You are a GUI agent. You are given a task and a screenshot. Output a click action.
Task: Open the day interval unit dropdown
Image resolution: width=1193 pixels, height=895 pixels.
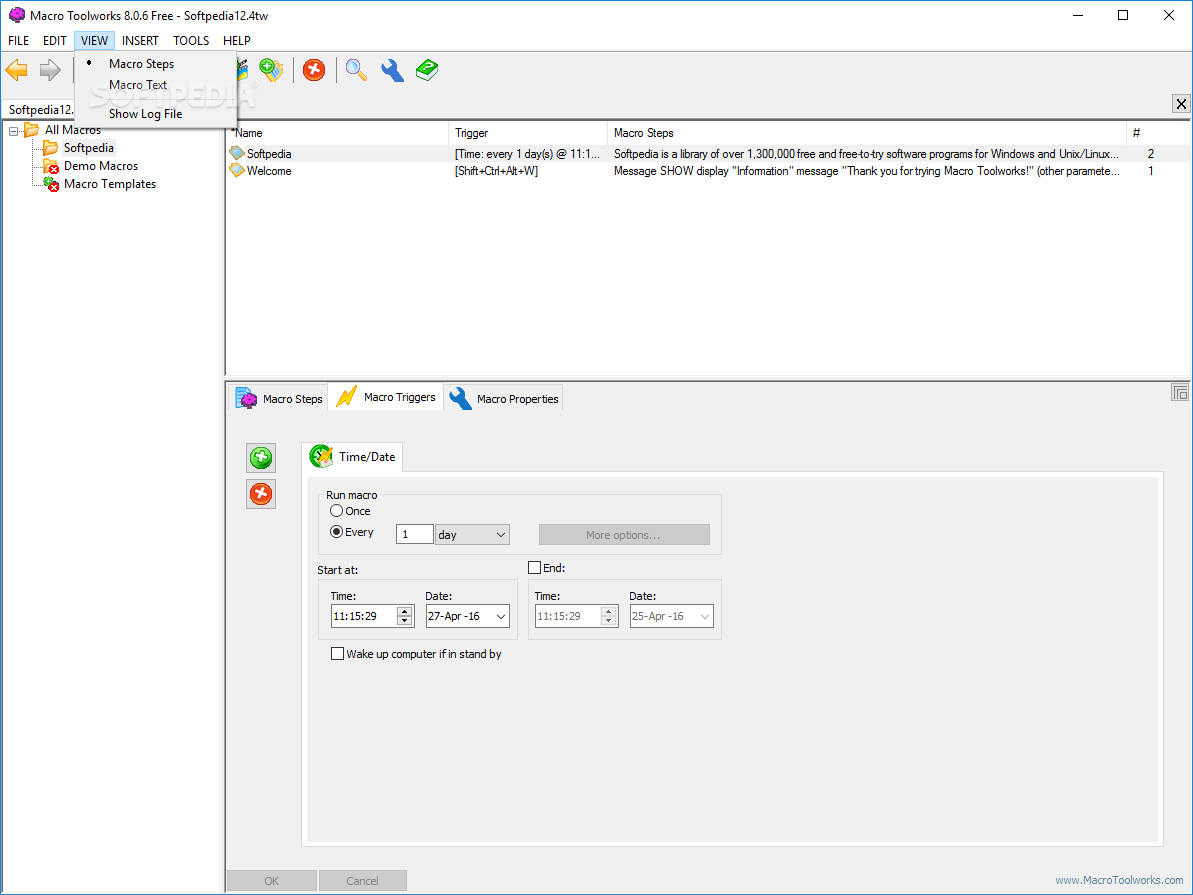click(x=472, y=534)
